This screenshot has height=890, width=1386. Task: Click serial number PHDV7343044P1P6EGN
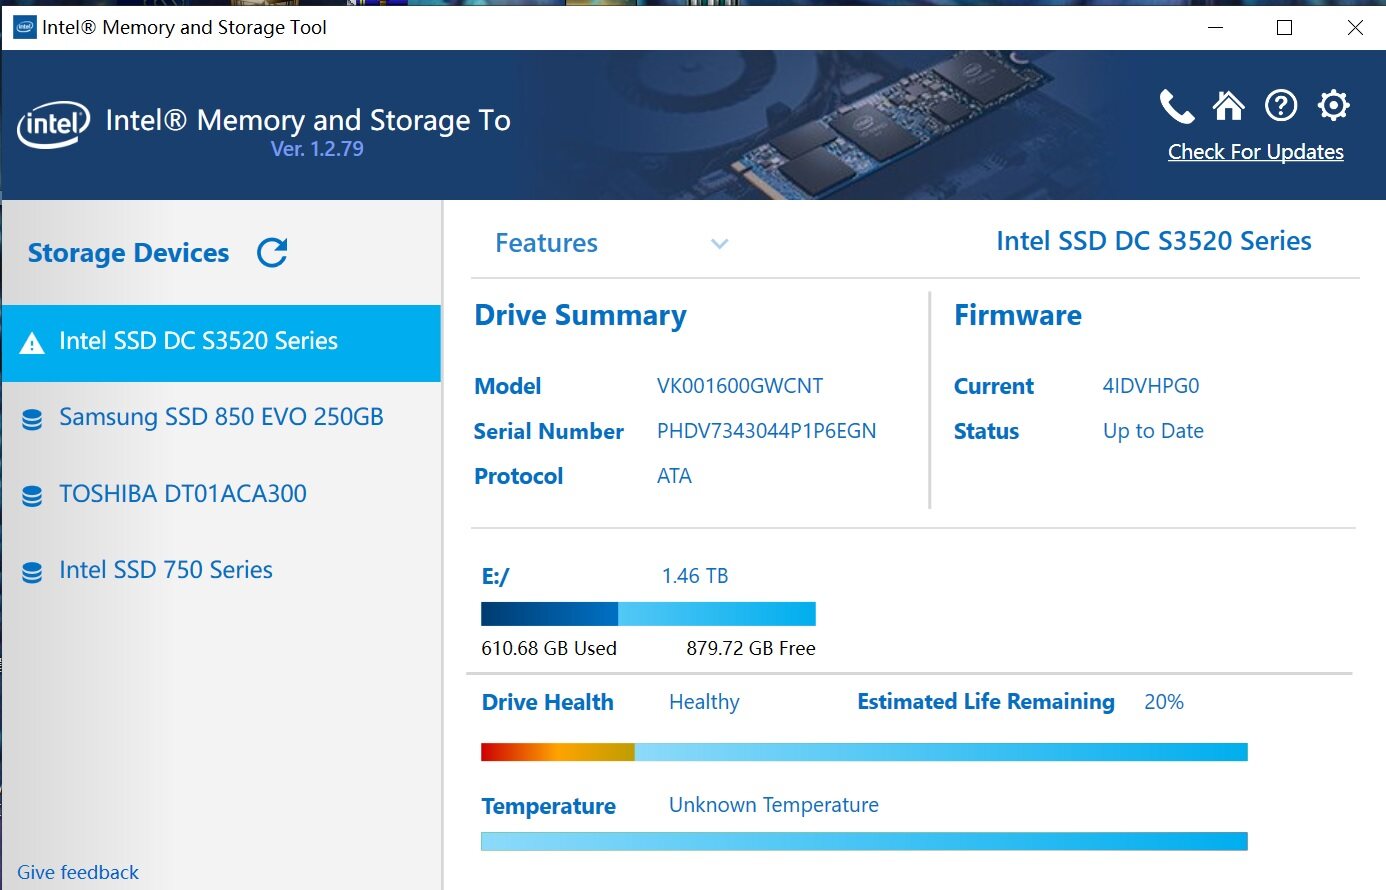coord(766,431)
